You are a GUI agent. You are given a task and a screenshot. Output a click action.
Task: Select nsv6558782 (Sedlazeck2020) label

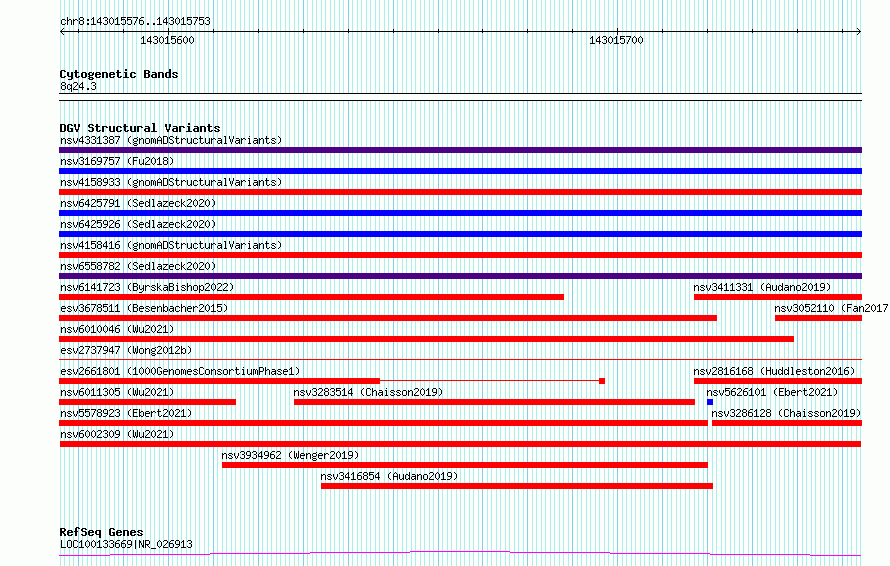click(138, 266)
